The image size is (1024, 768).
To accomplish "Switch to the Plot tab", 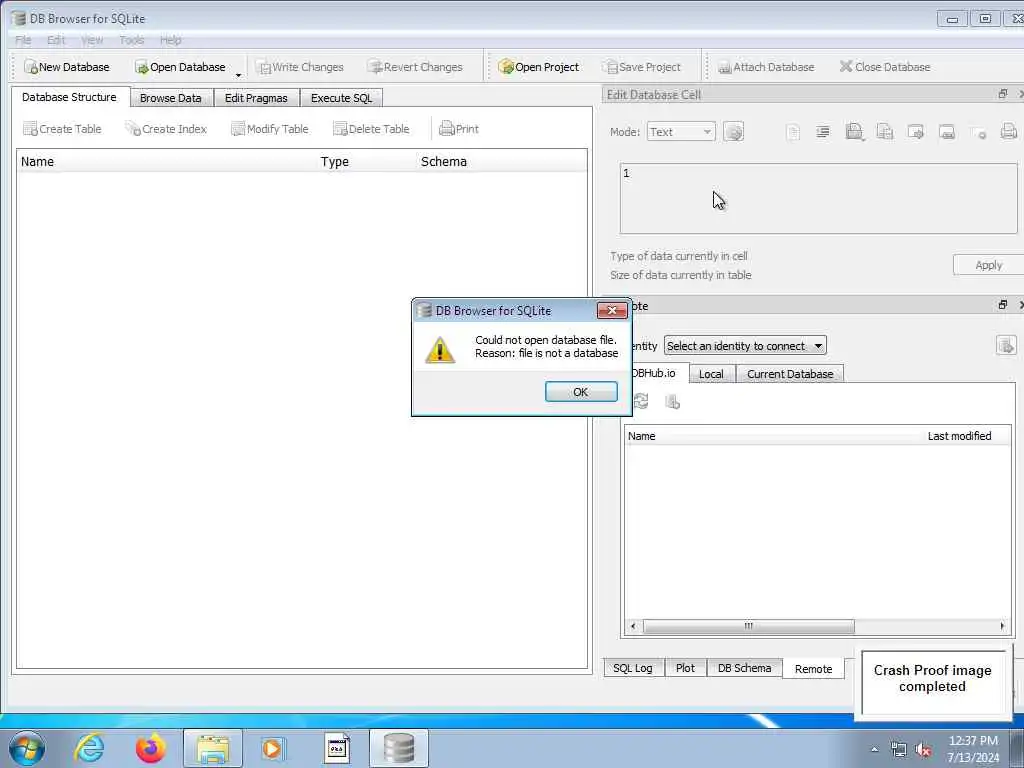I will click(x=685, y=668).
